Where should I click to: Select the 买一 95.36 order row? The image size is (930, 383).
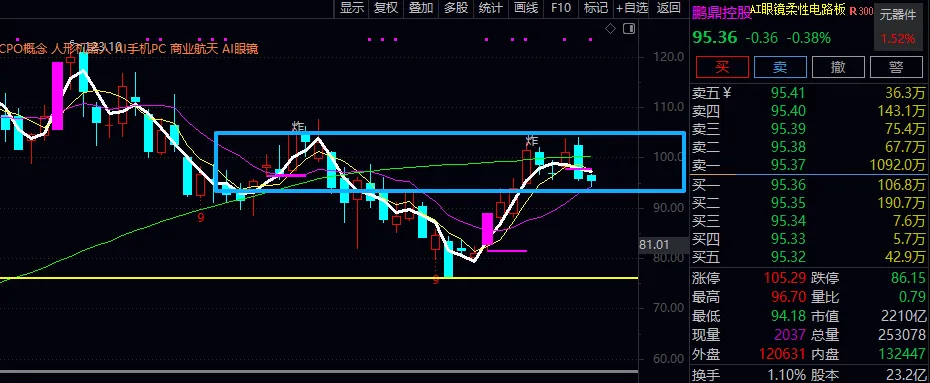[808, 185]
